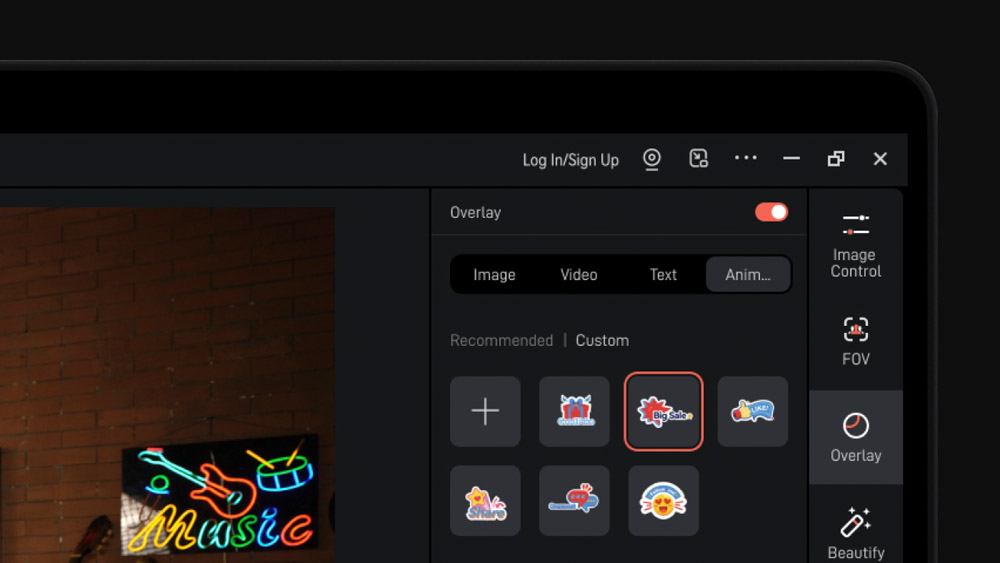Select the Text overlay tab
Viewport: 1000px width, 563px height.
pyautogui.click(x=663, y=275)
